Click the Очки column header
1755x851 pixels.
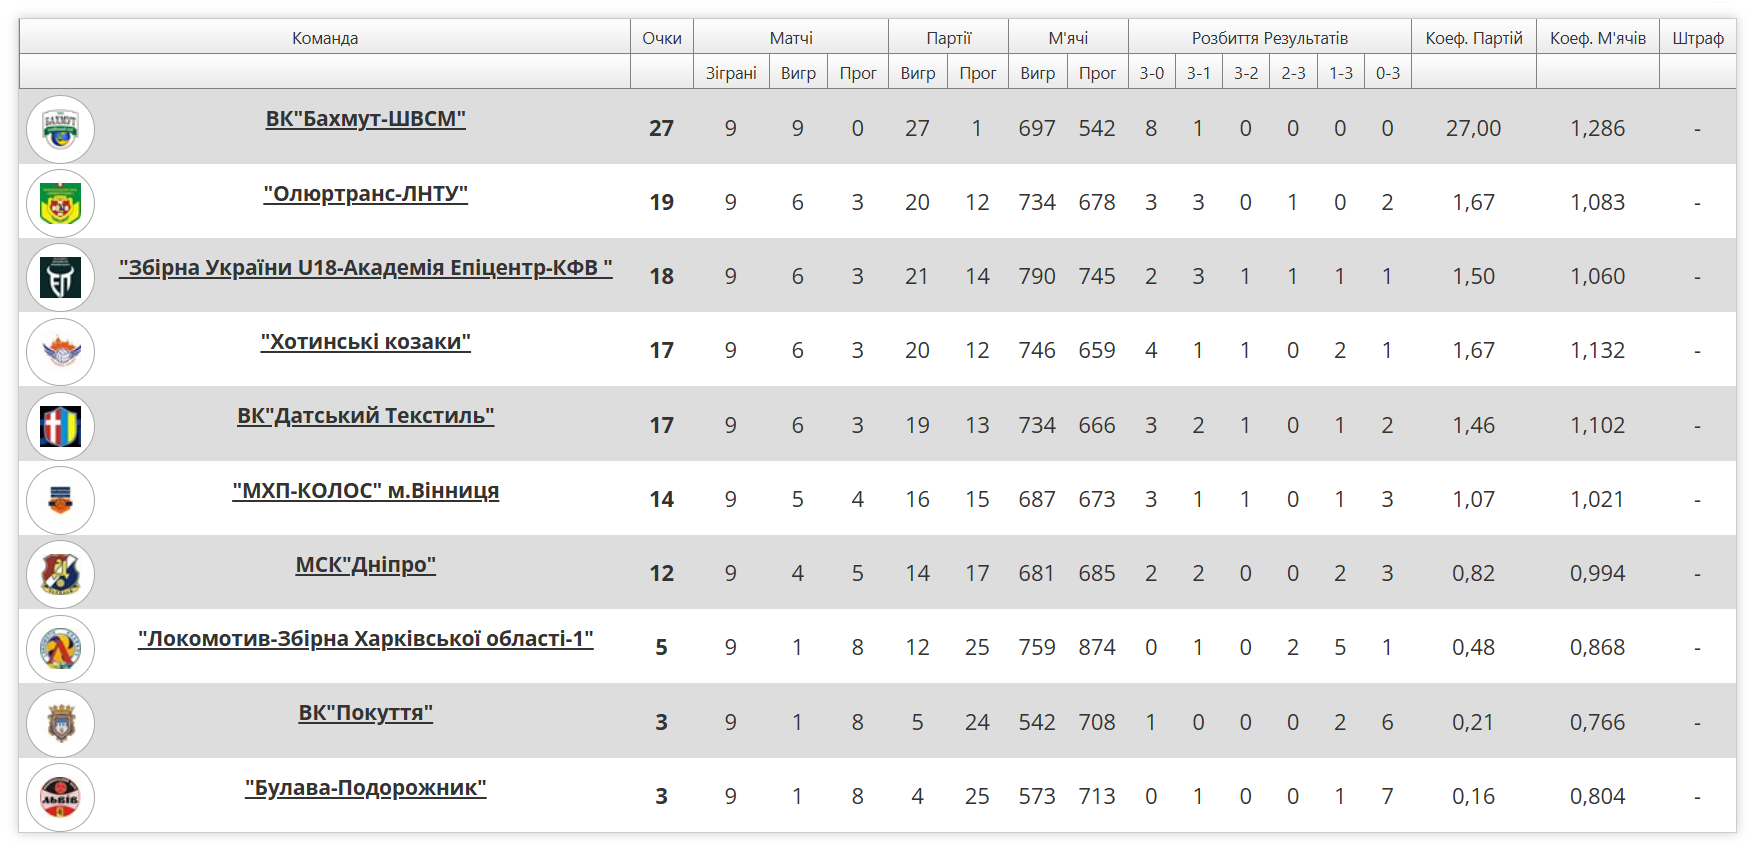661,38
